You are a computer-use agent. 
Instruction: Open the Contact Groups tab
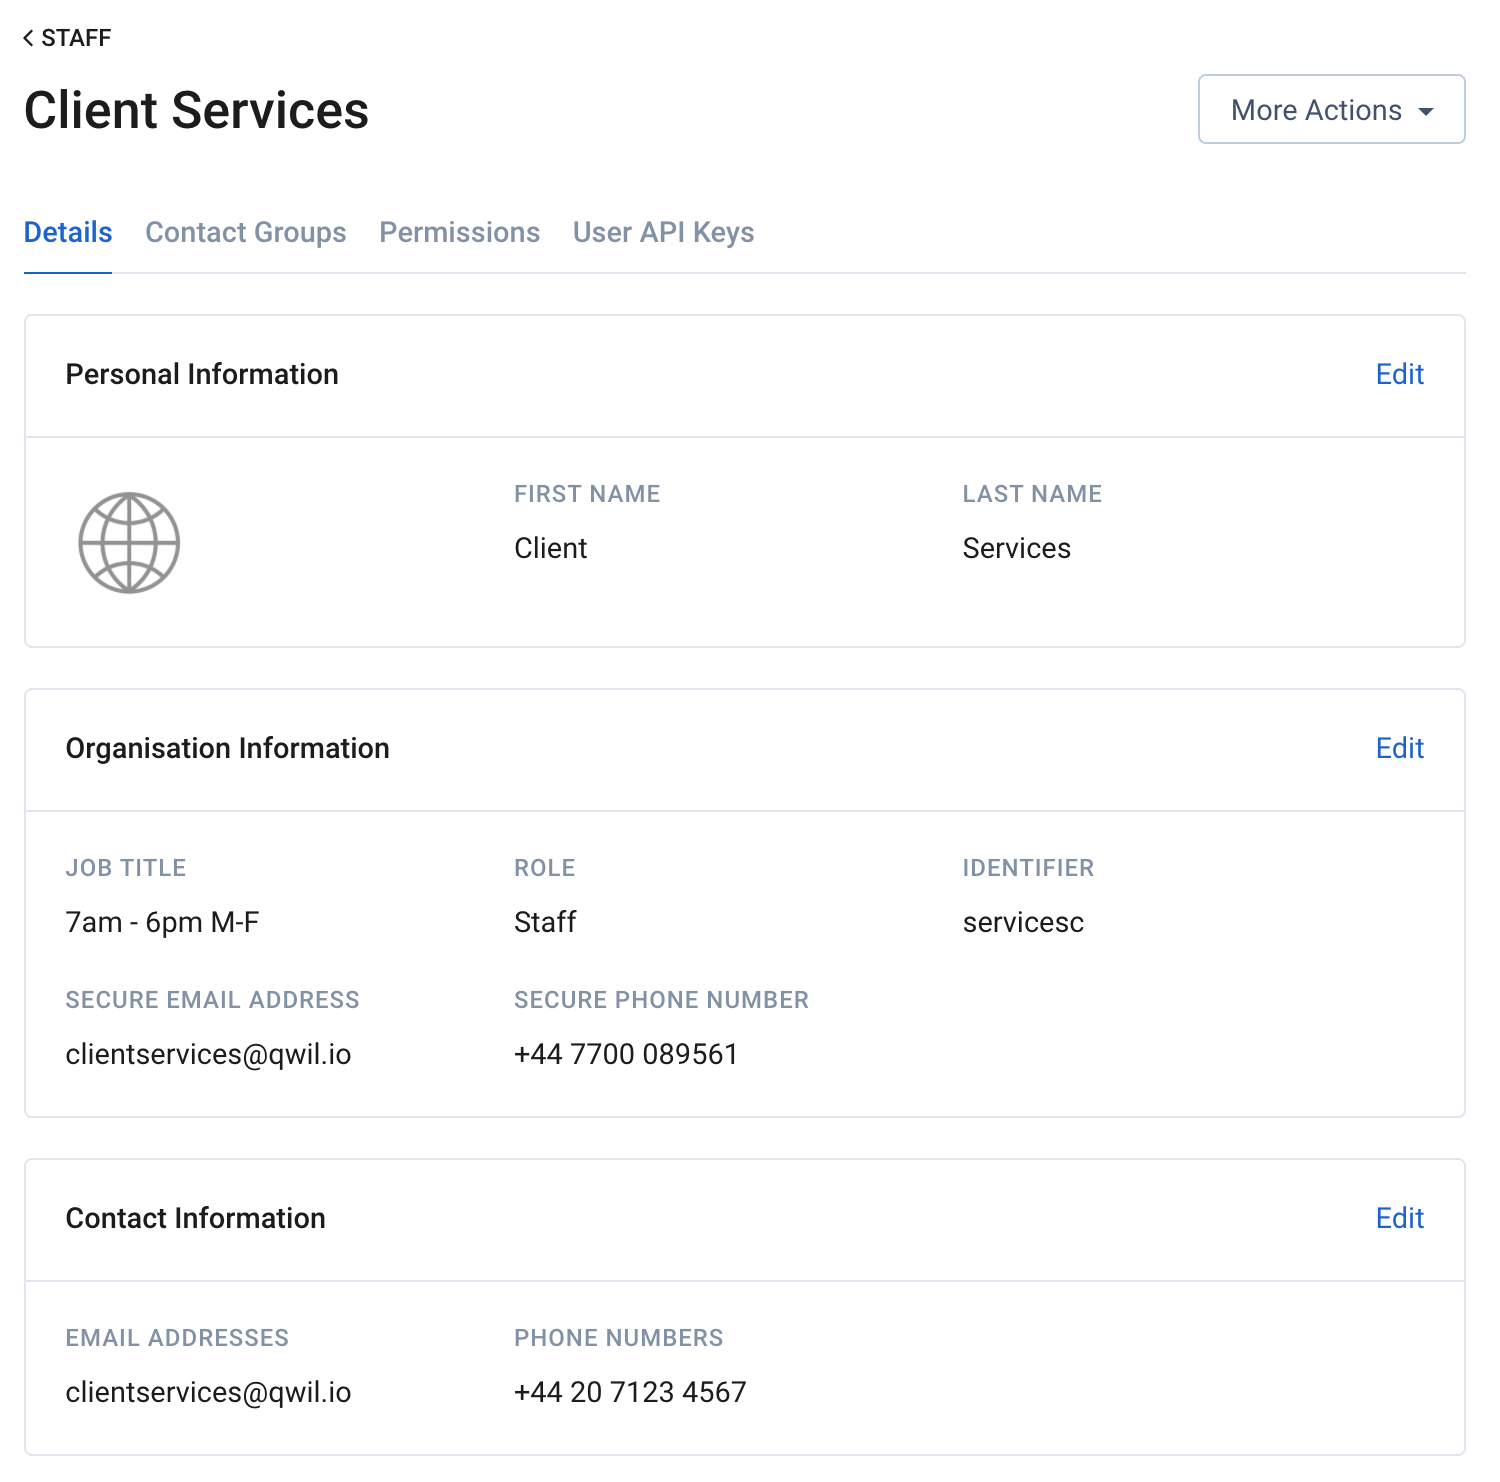[246, 232]
